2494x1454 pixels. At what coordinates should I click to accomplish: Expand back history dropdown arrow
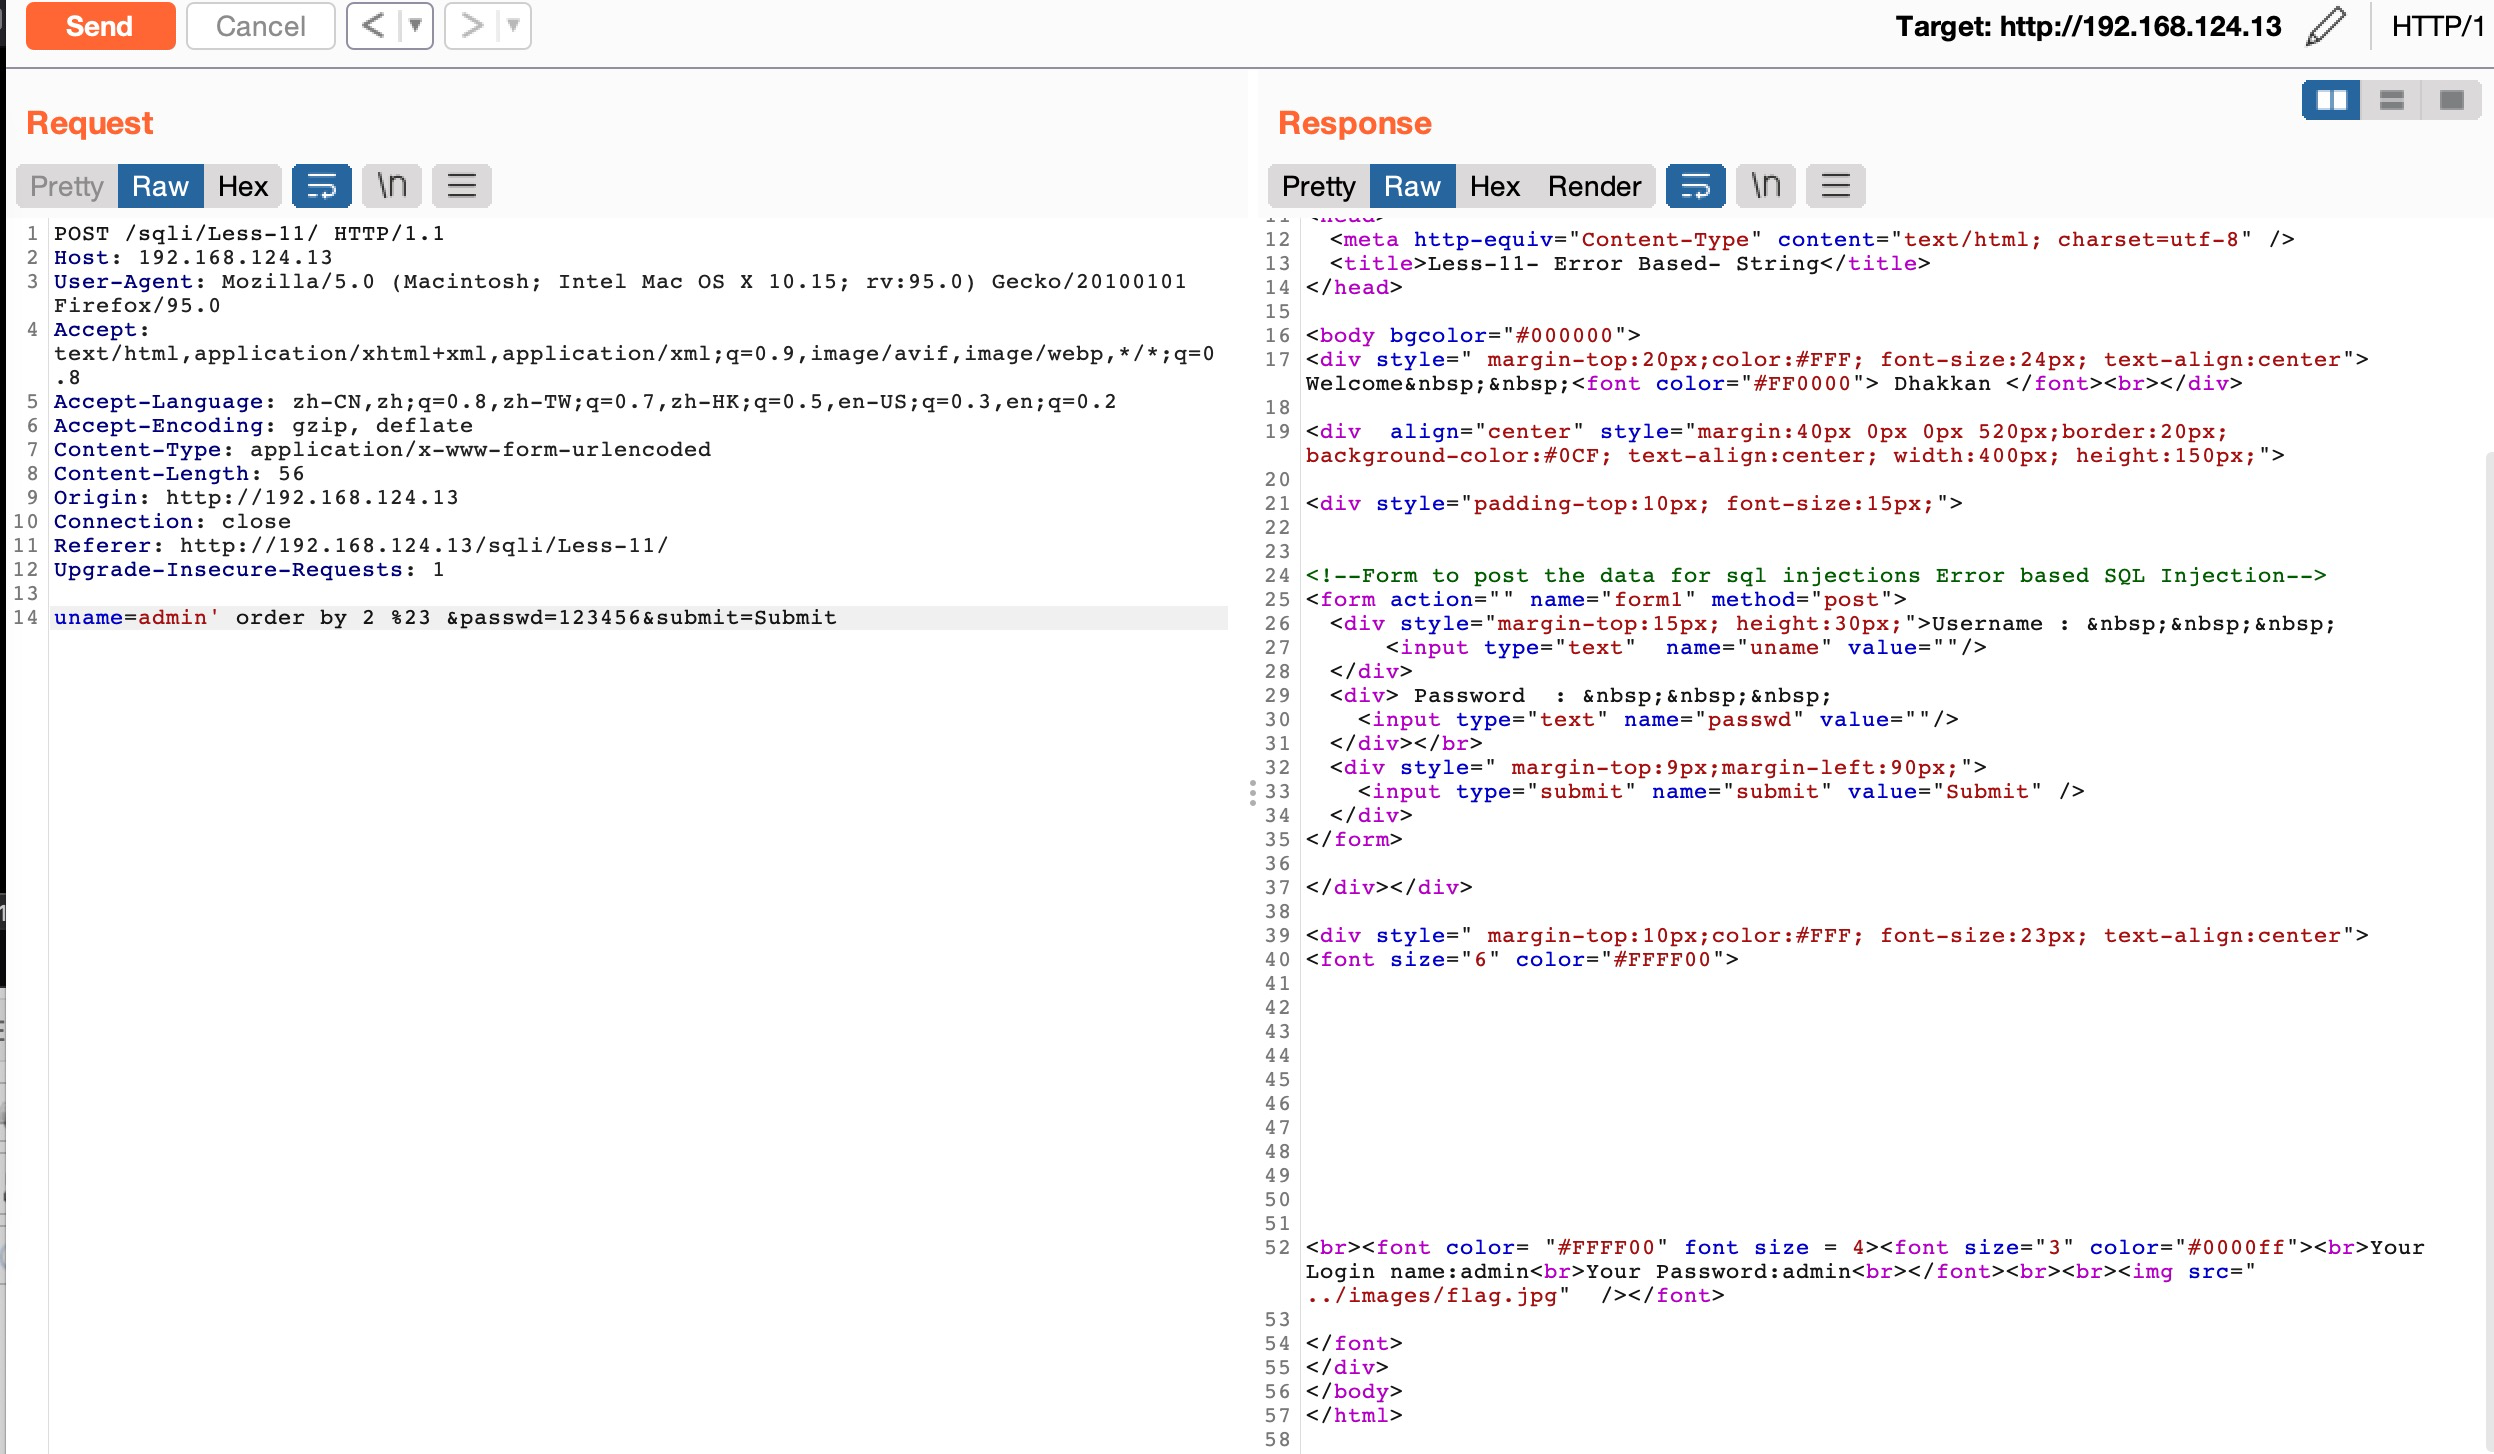(415, 26)
